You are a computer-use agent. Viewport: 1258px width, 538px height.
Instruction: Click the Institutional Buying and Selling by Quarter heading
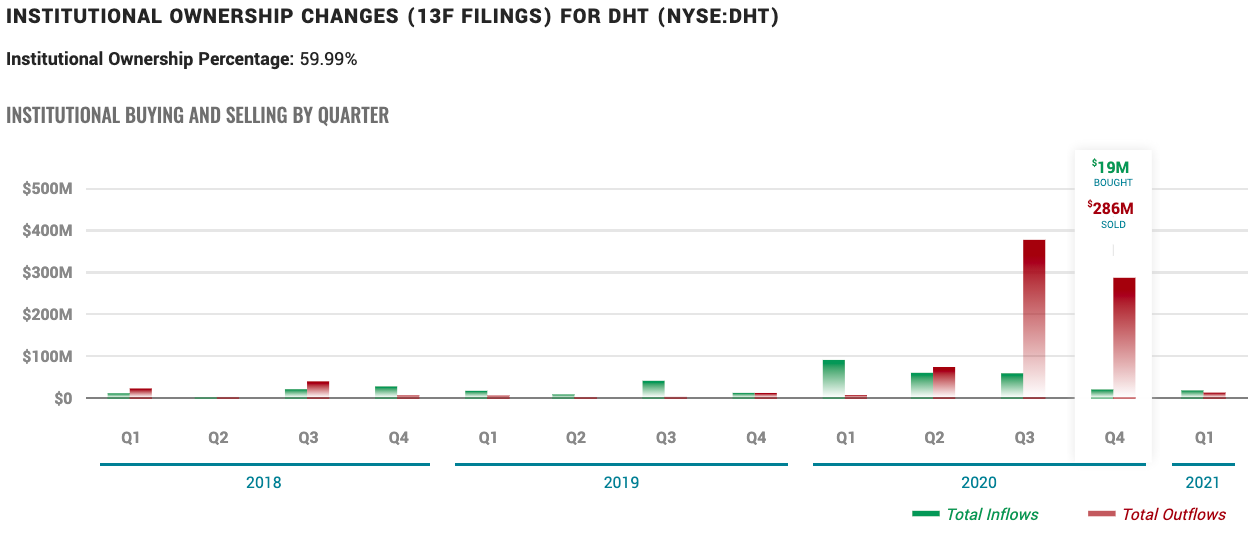coord(198,115)
